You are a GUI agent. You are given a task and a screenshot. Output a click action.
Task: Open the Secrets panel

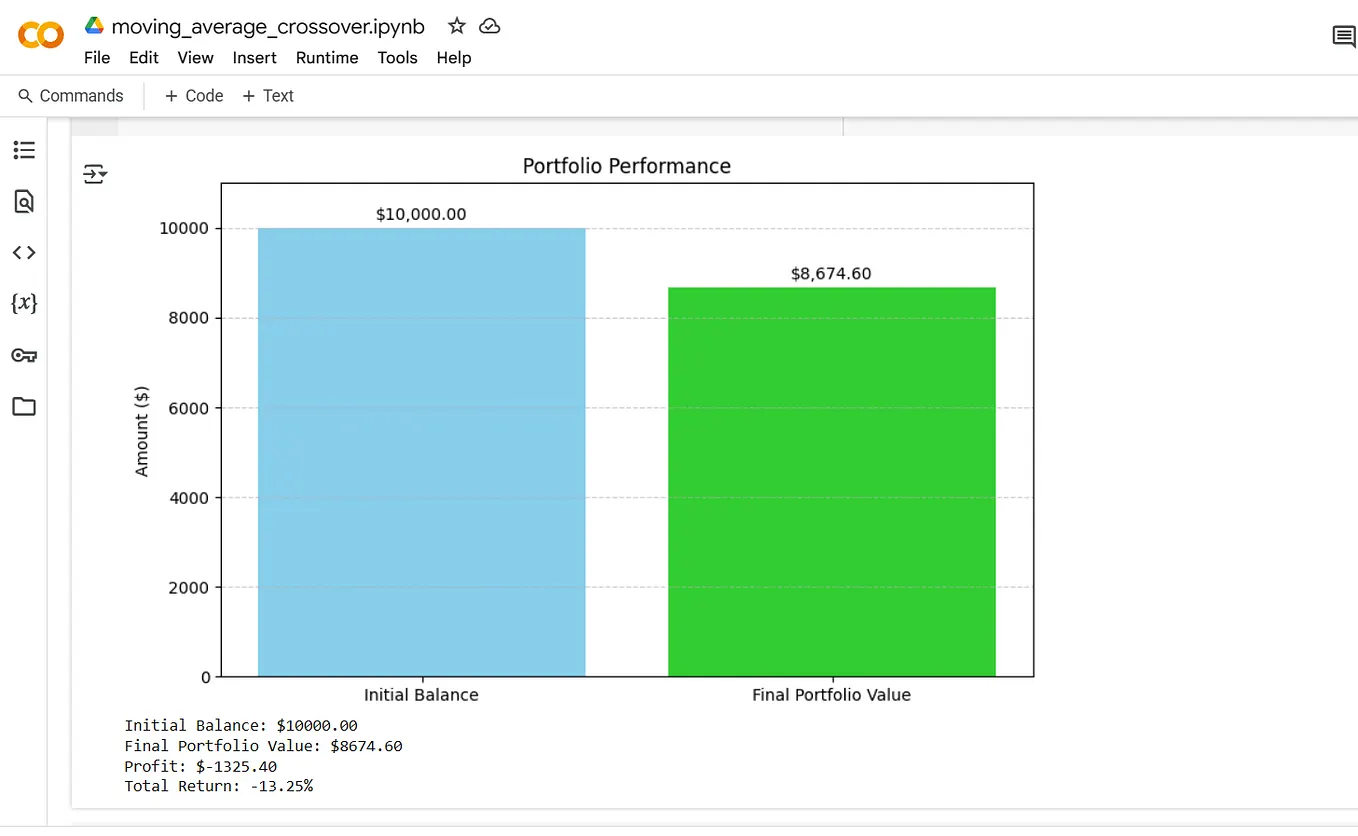24,355
